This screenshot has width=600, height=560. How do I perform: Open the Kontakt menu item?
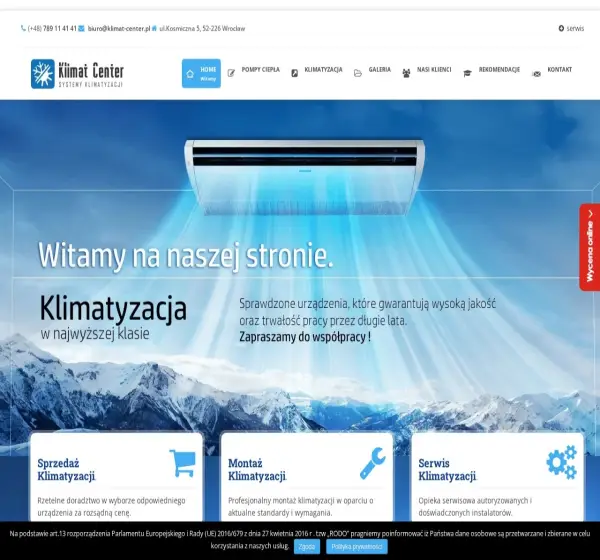(x=552, y=71)
